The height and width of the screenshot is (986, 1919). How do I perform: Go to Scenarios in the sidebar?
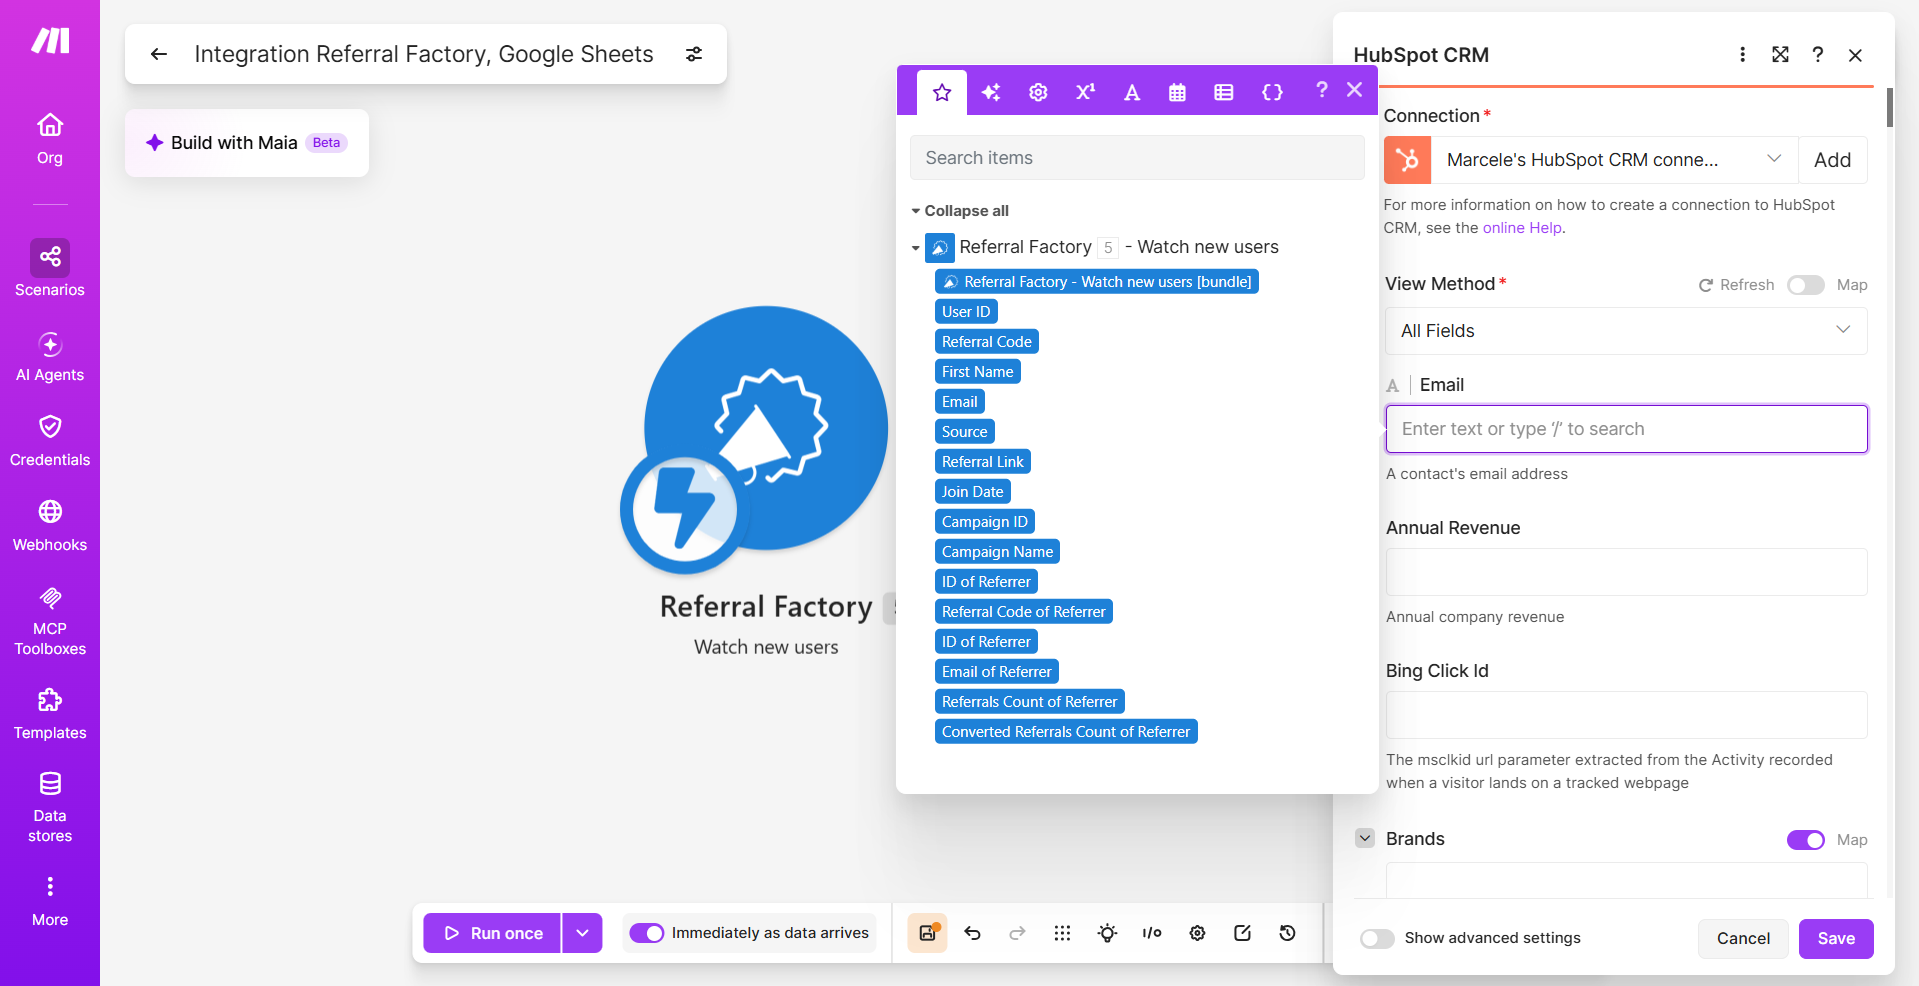point(50,269)
